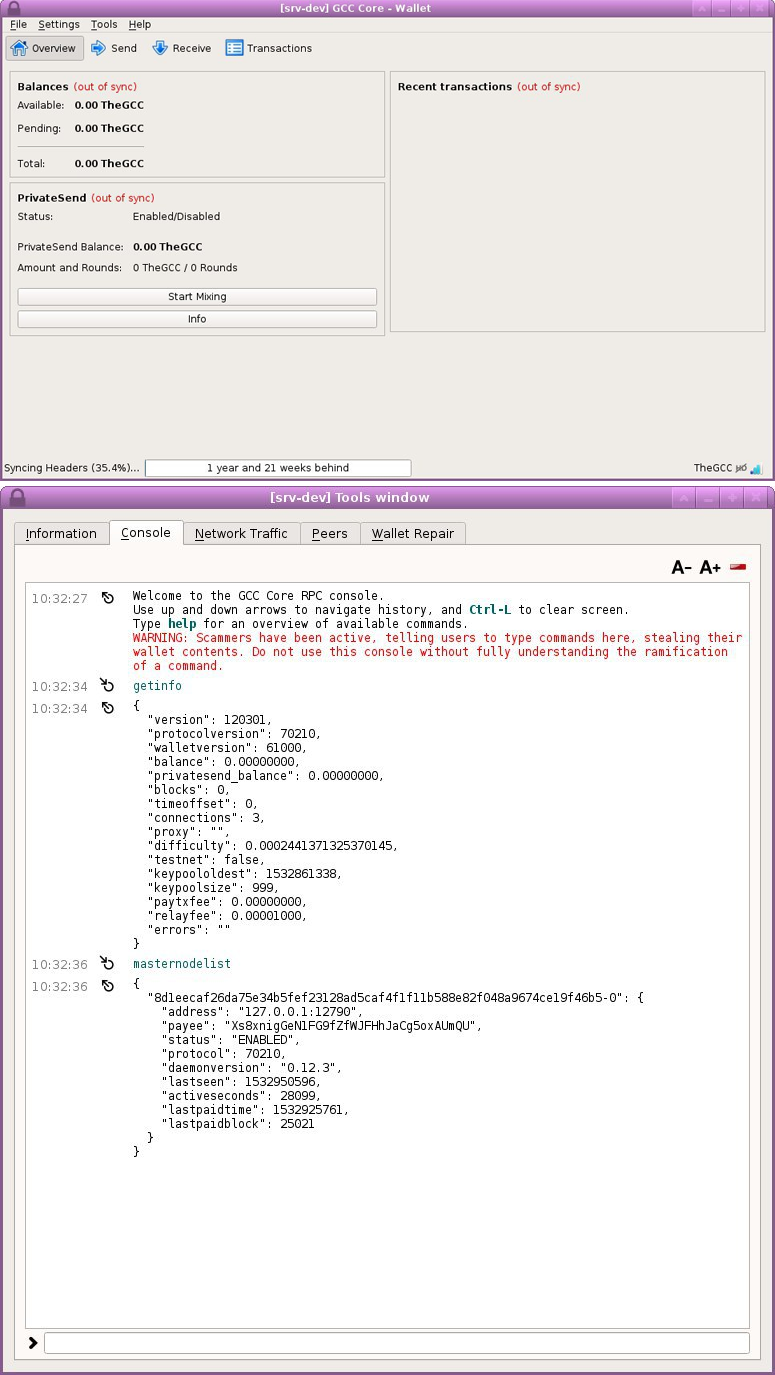Open the Send page in toolbar

[x=113, y=48]
